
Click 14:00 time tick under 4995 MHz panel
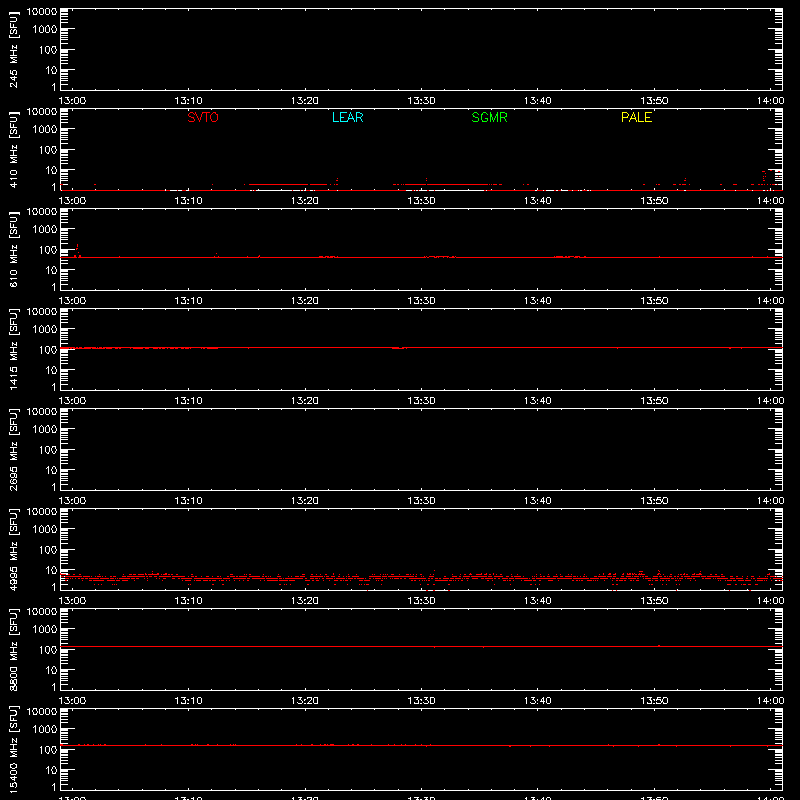pyautogui.click(x=770, y=601)
